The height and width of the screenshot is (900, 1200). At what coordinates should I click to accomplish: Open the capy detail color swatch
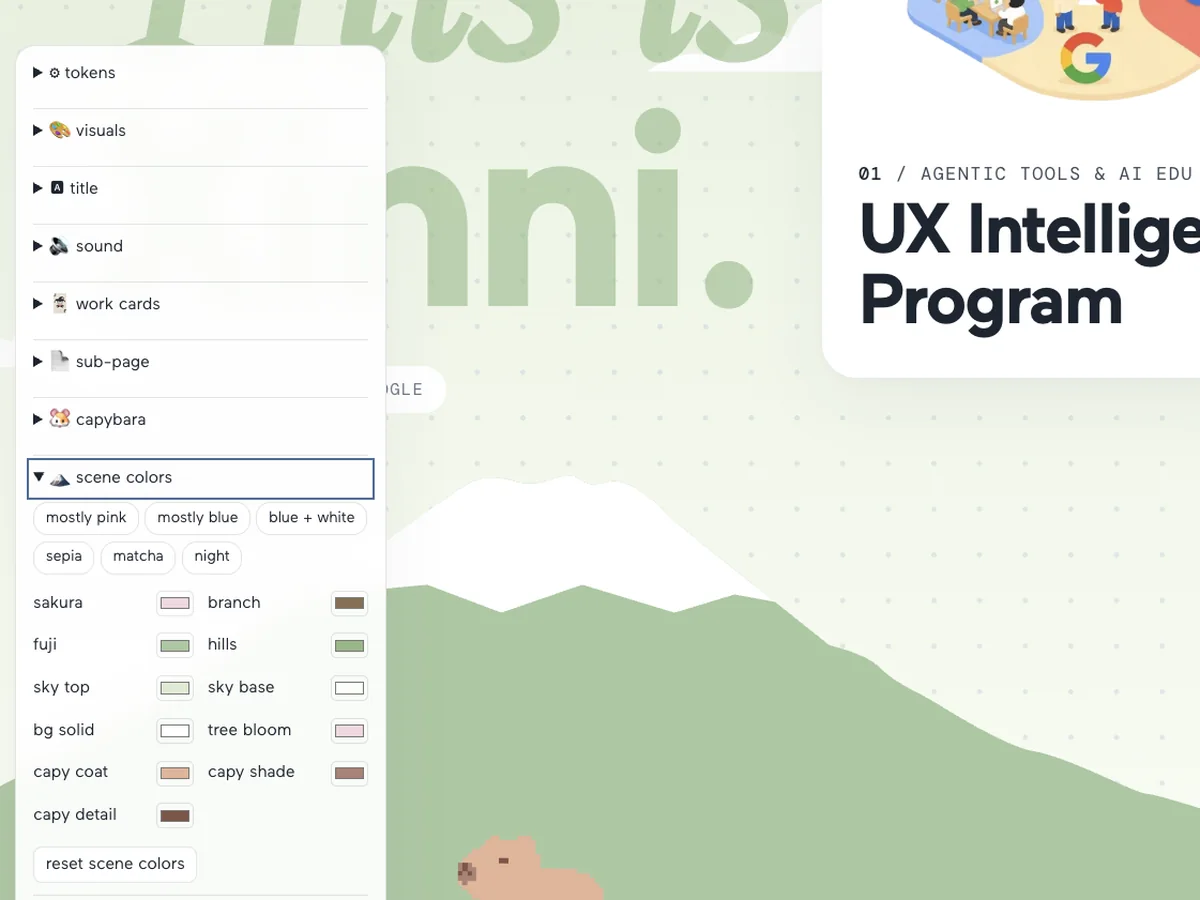point(175,816)
